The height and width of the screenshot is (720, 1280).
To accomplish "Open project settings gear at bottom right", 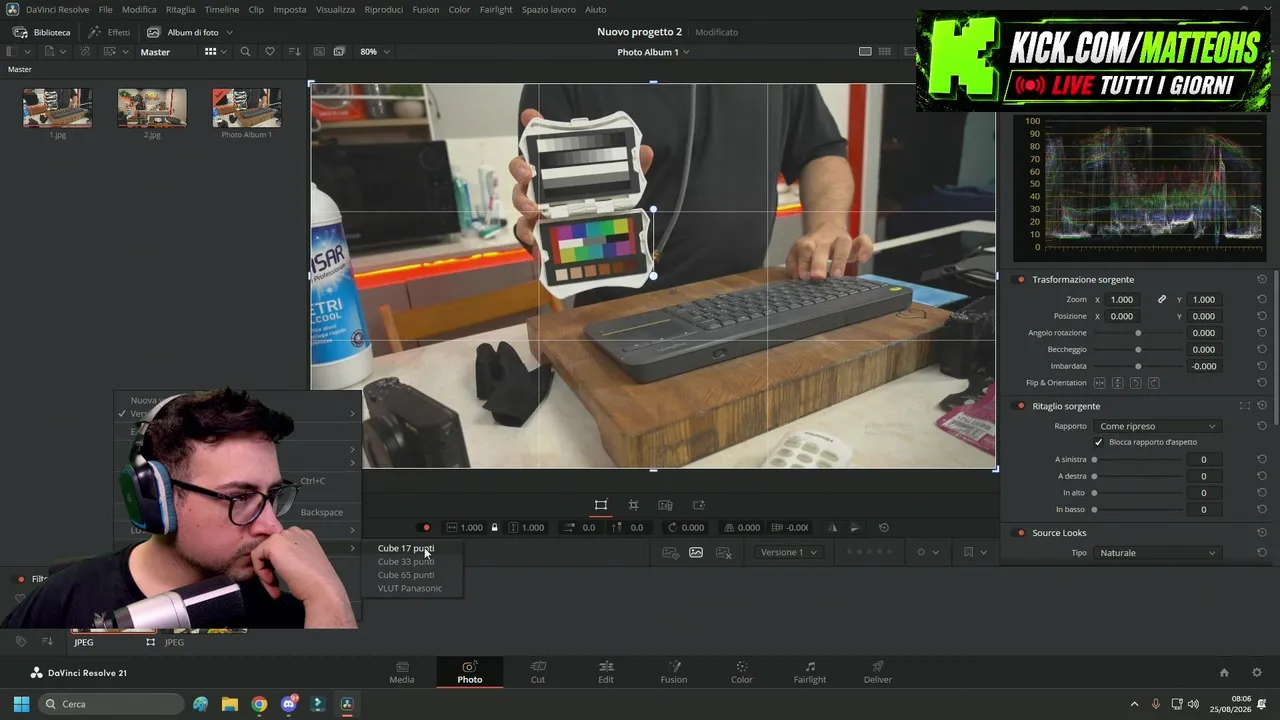I will [x=1257, y=673].
